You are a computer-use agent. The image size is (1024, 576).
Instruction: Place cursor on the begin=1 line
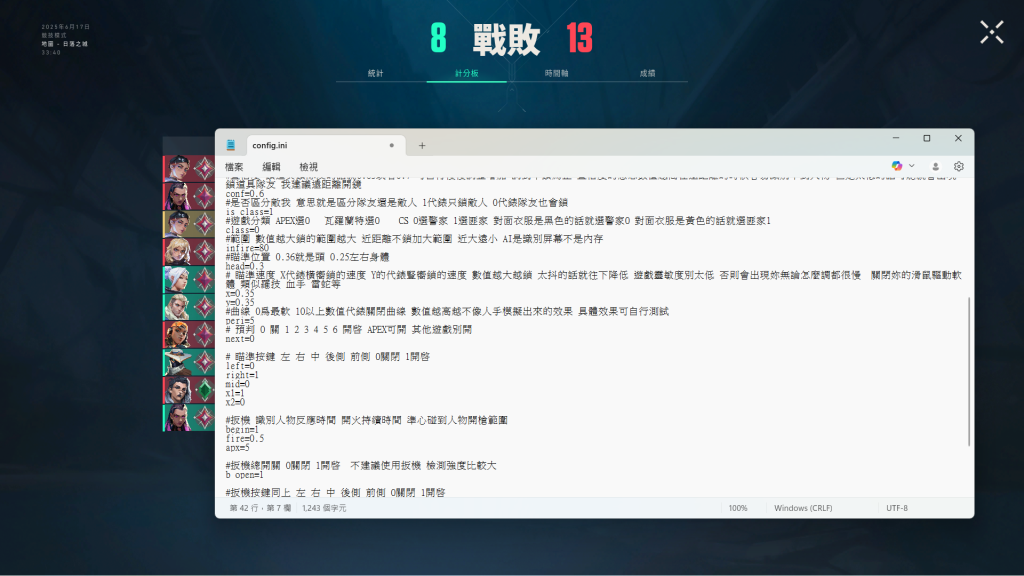(242, 430)
